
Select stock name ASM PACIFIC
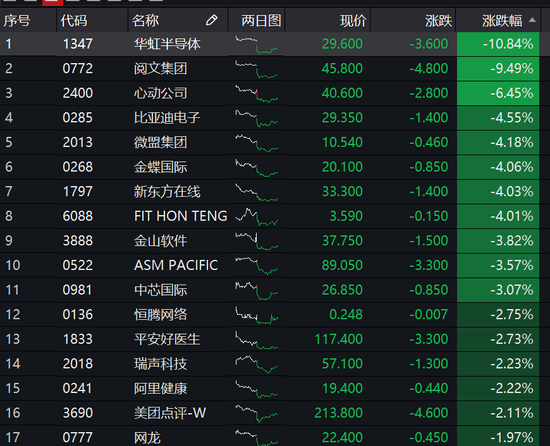point(176,265)
